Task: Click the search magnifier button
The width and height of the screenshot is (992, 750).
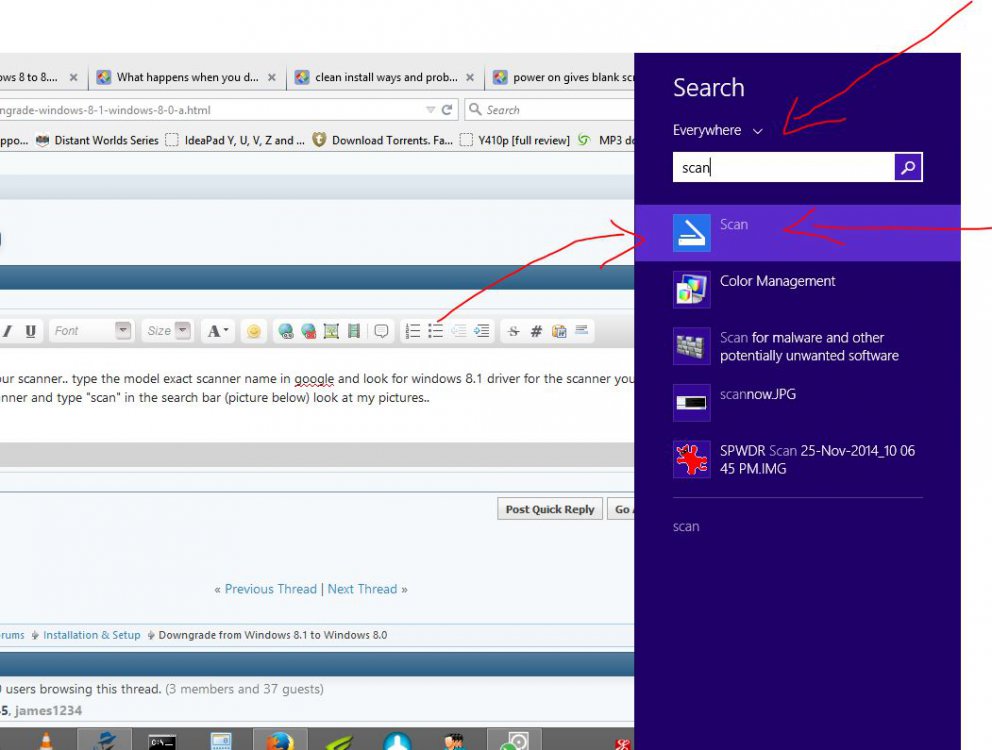Action: [x=908, y=168]
